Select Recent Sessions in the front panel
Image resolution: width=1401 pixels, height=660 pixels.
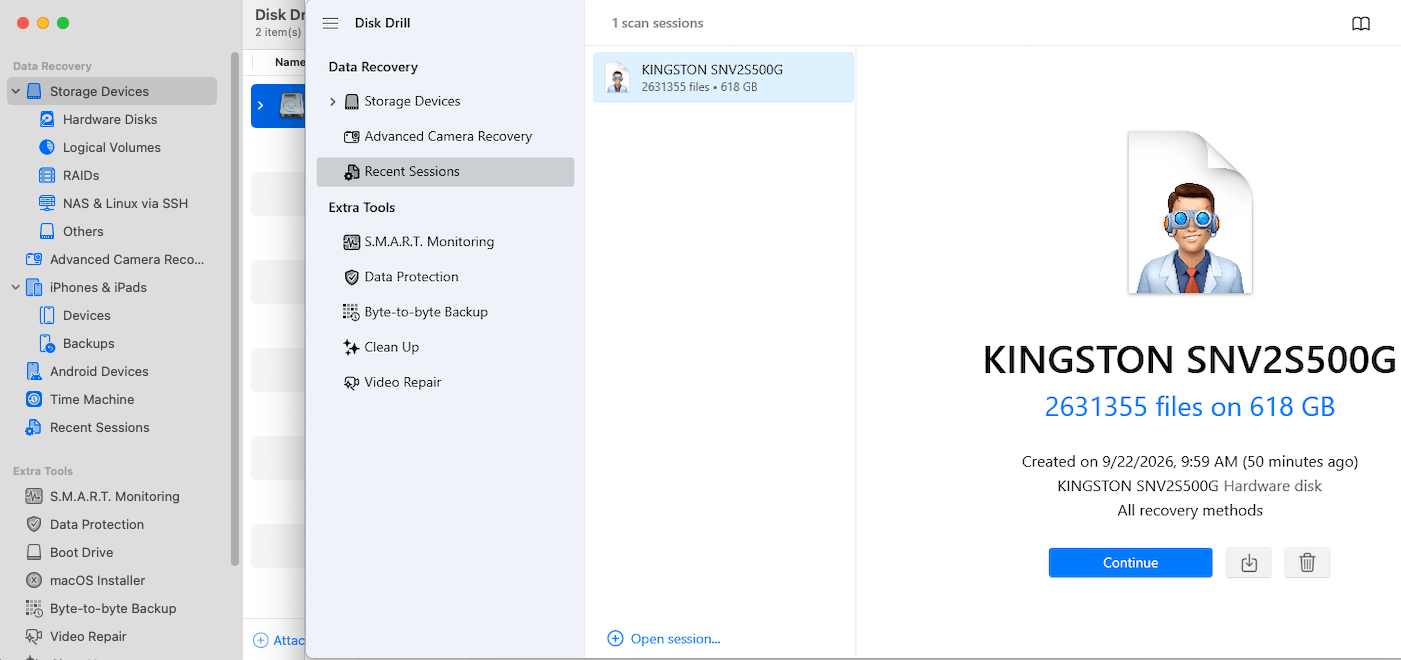pos(445,171)
